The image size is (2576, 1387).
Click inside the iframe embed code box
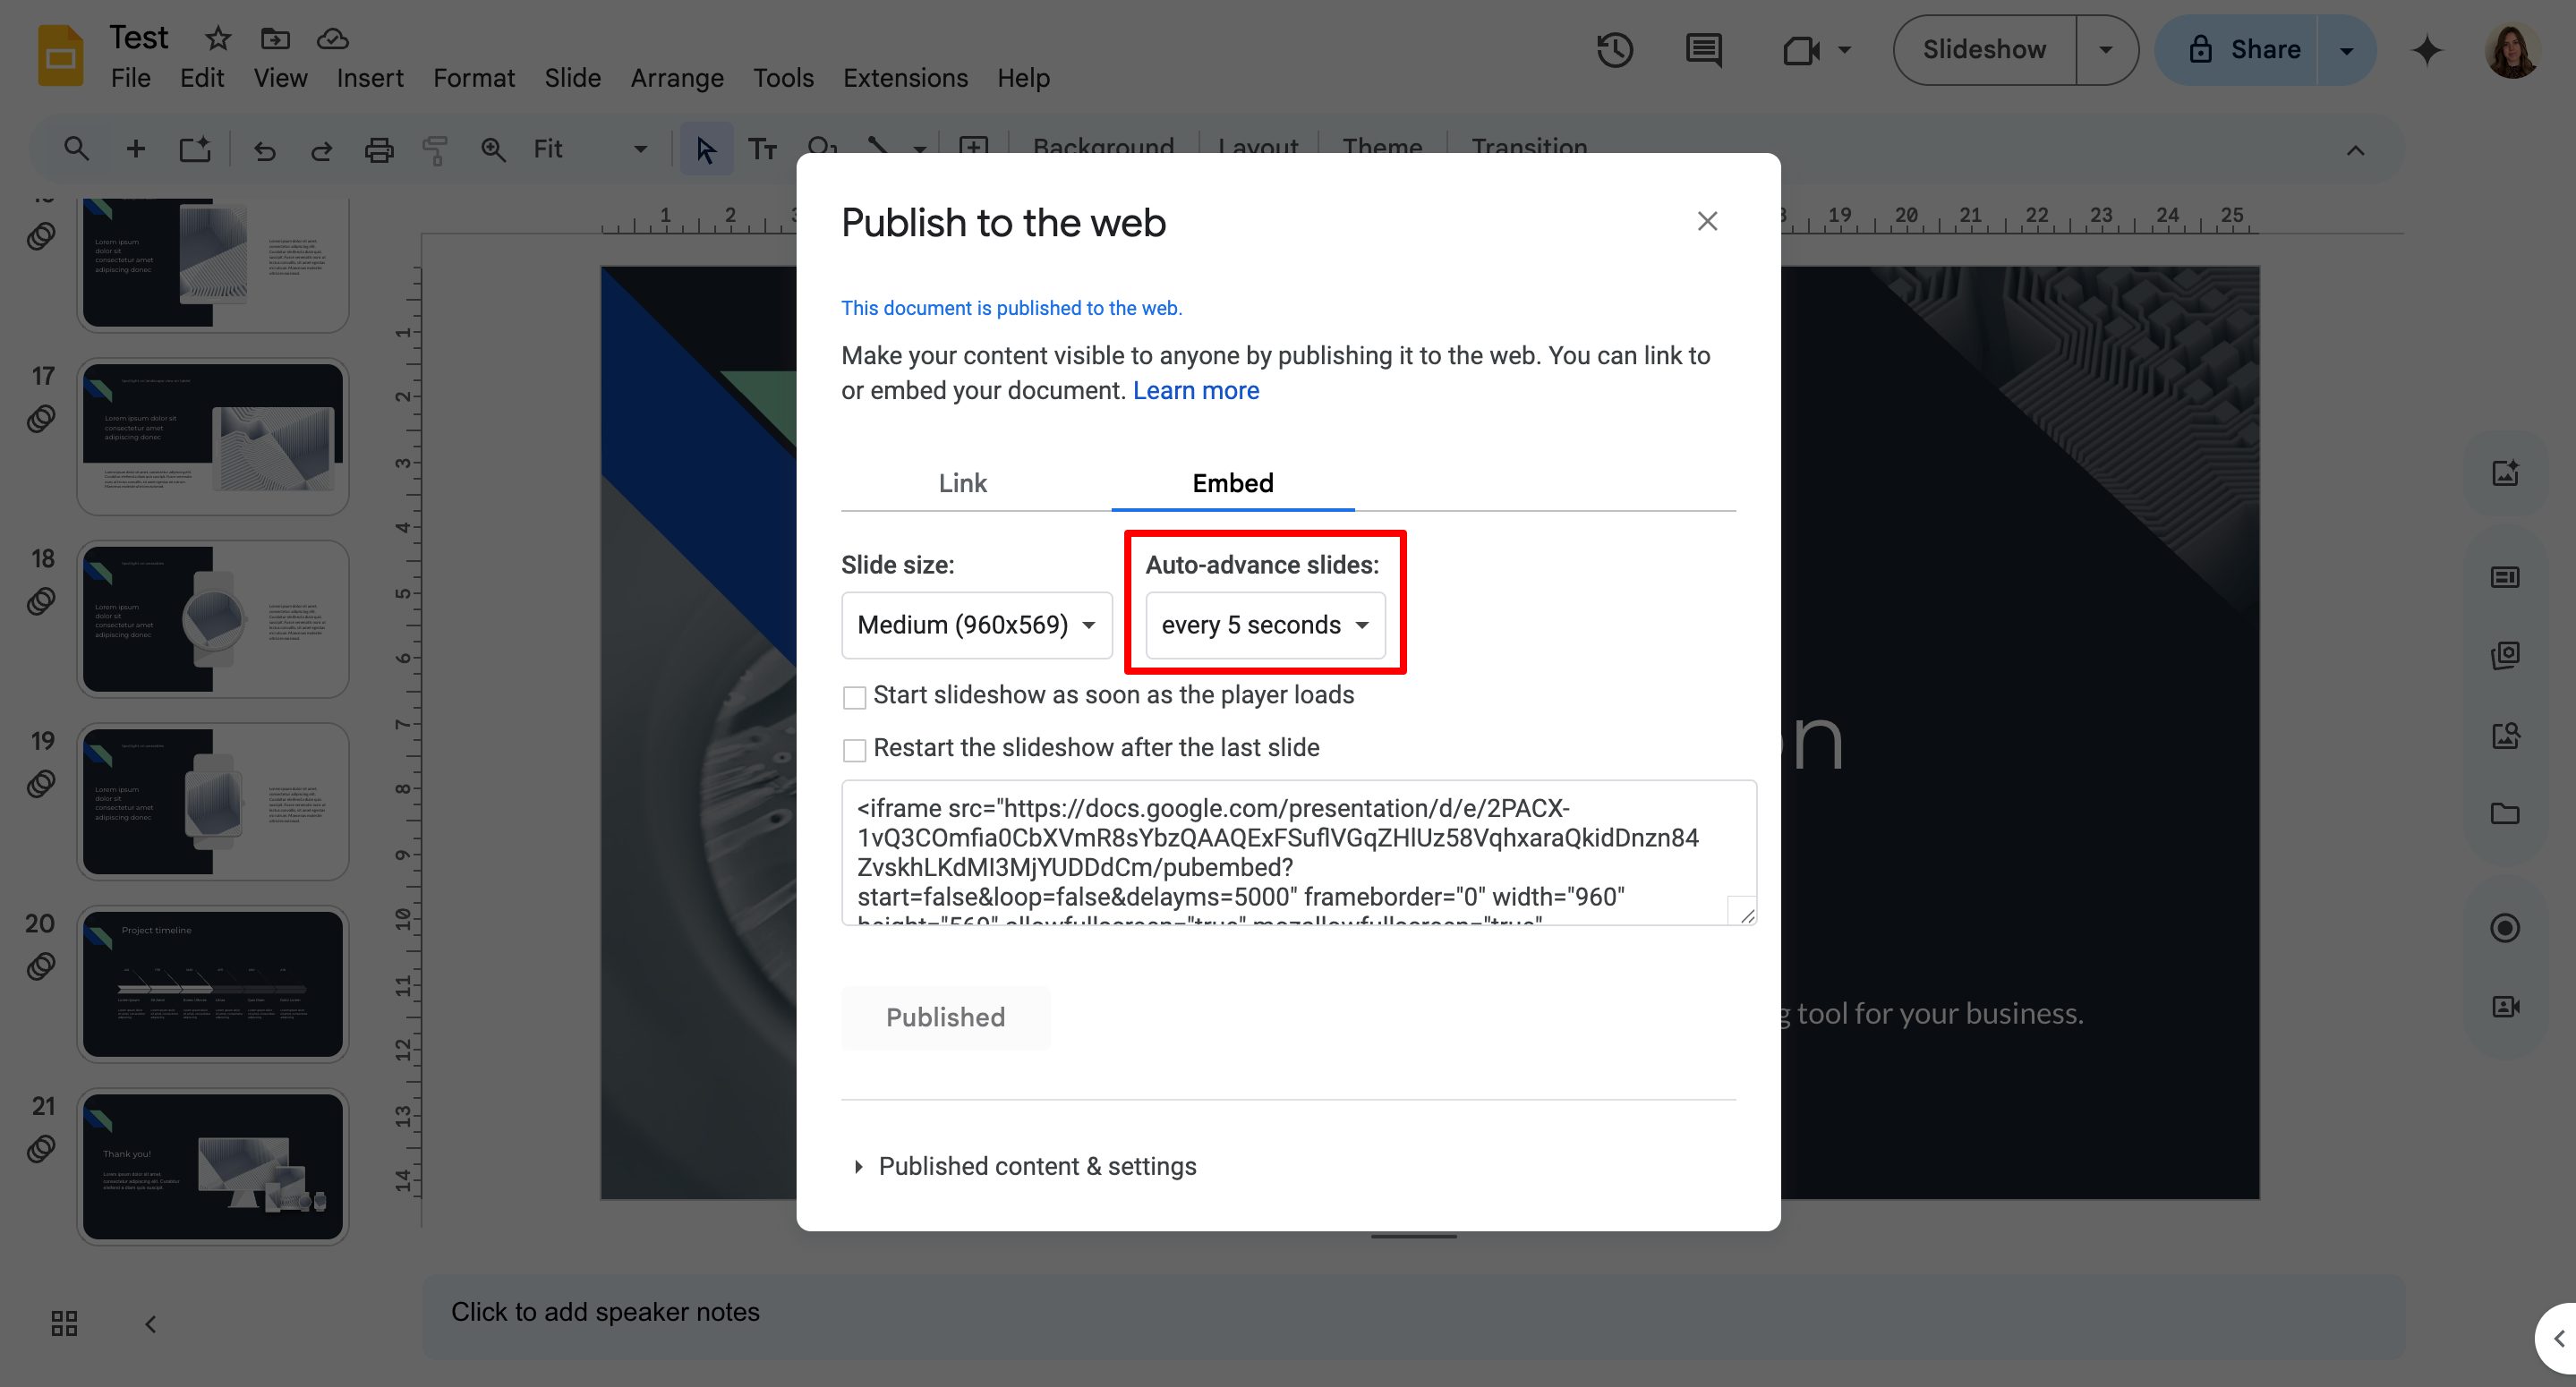tap(1298, 852)
